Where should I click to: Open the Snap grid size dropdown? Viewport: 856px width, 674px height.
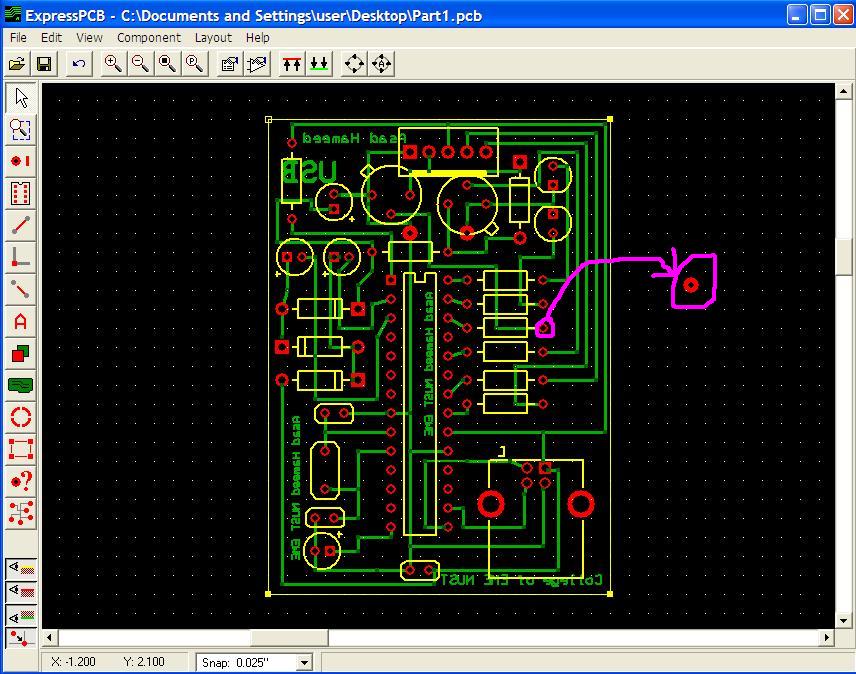point(304,663)
